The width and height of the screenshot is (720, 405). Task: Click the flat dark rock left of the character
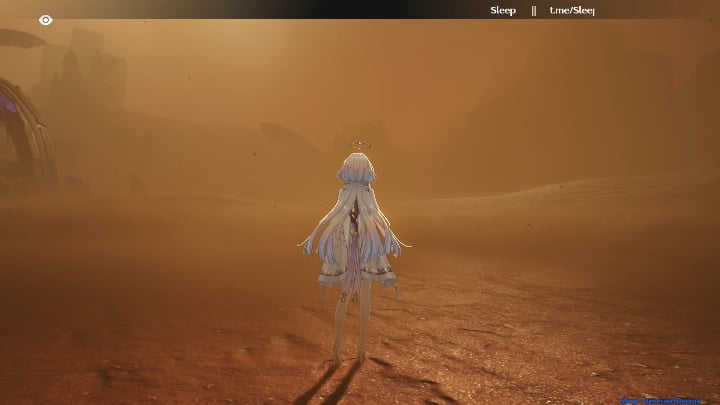click(280, 130)
